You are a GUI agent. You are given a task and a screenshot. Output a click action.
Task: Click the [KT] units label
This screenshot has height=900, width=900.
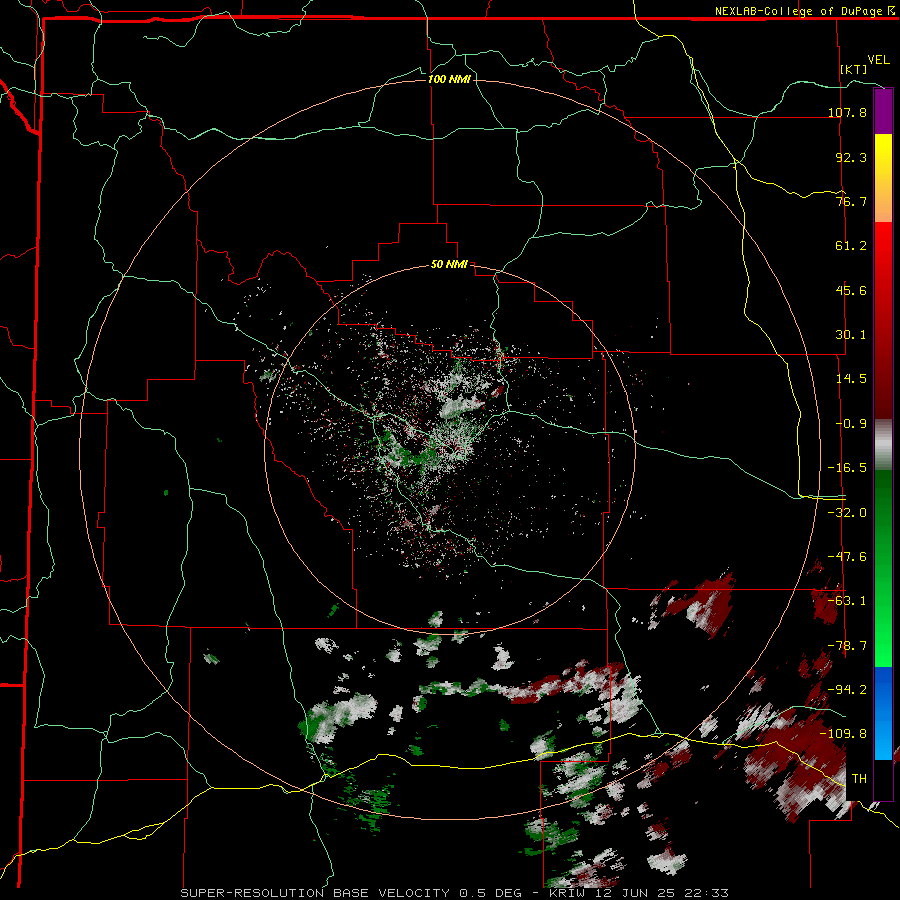pos(854,69)
